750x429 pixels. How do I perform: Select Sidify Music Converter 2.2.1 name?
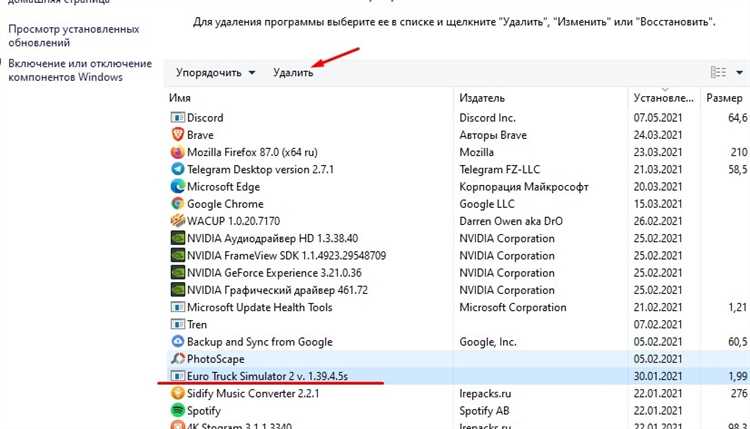tap(253, 393)
